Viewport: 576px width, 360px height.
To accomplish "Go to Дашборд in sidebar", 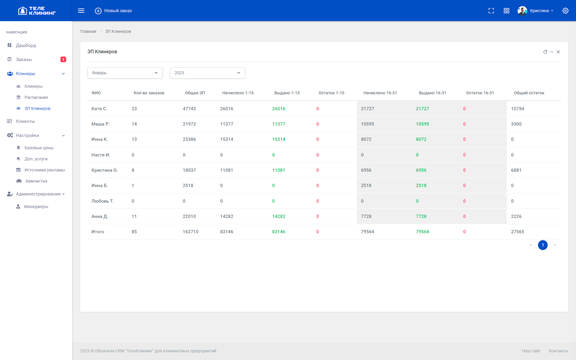I will tap(26, 45).
